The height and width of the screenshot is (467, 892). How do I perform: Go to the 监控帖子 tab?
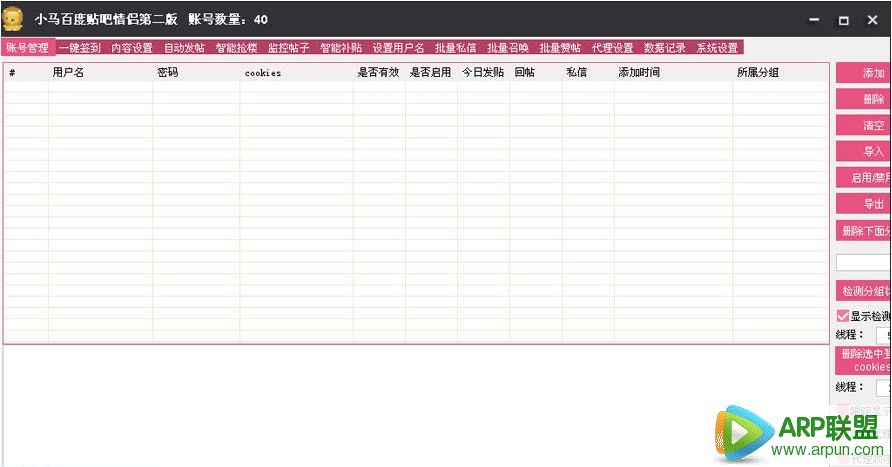pyautogui.click(x=288, y=48)
